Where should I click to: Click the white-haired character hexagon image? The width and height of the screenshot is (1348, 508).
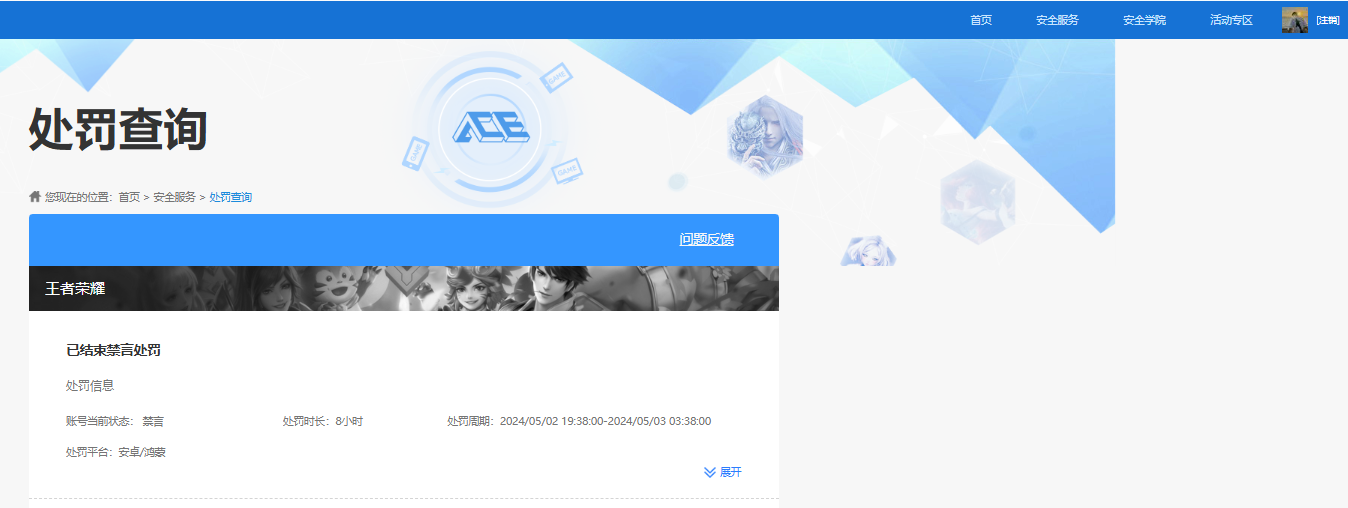coord(765,137)
